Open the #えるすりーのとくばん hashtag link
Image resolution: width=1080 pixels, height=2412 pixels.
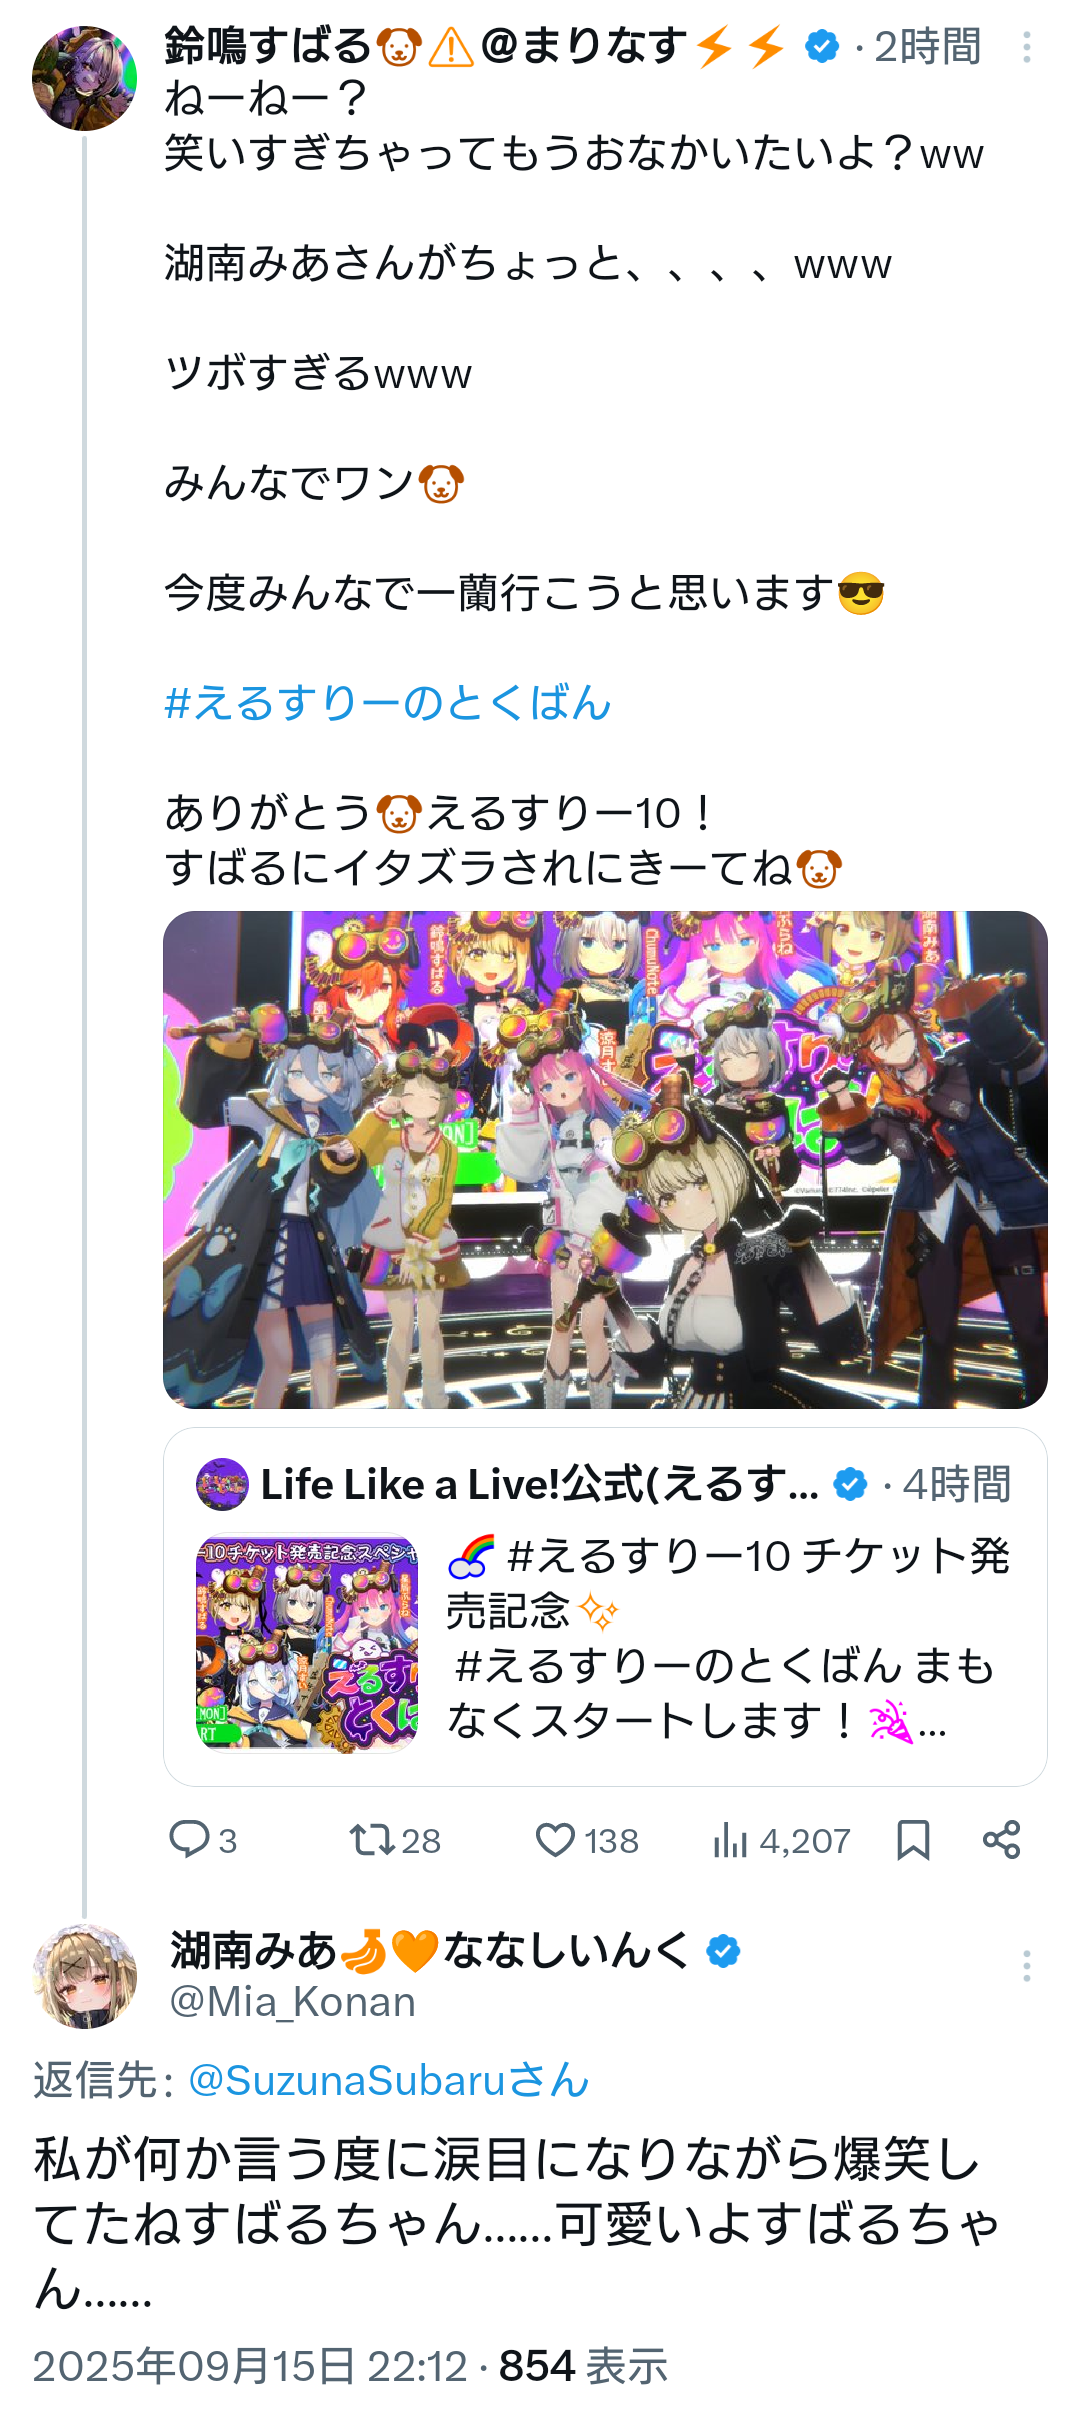[388, 703]
